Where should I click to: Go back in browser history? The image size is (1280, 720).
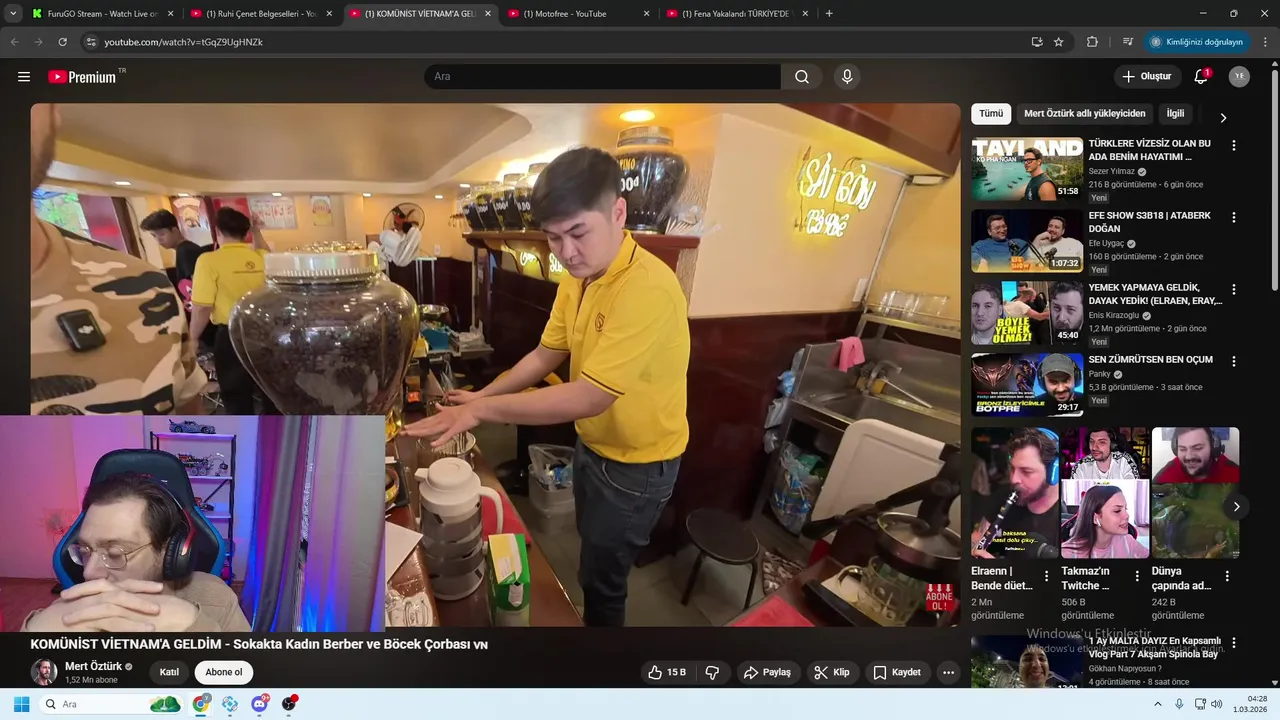click(x=14, y=42)
